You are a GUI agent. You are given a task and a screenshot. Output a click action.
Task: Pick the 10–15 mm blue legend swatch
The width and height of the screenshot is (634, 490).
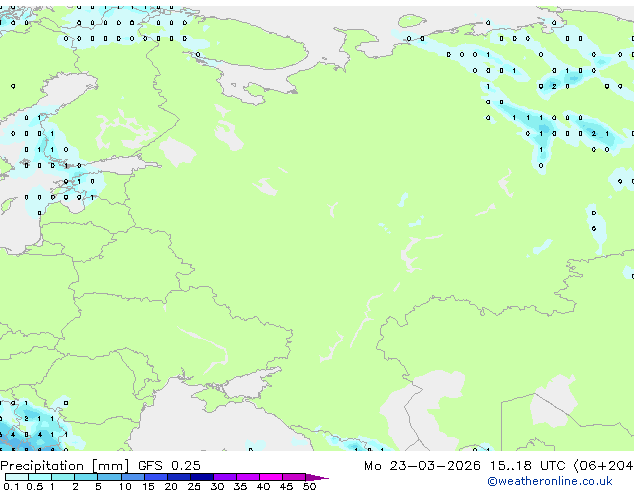133,477
